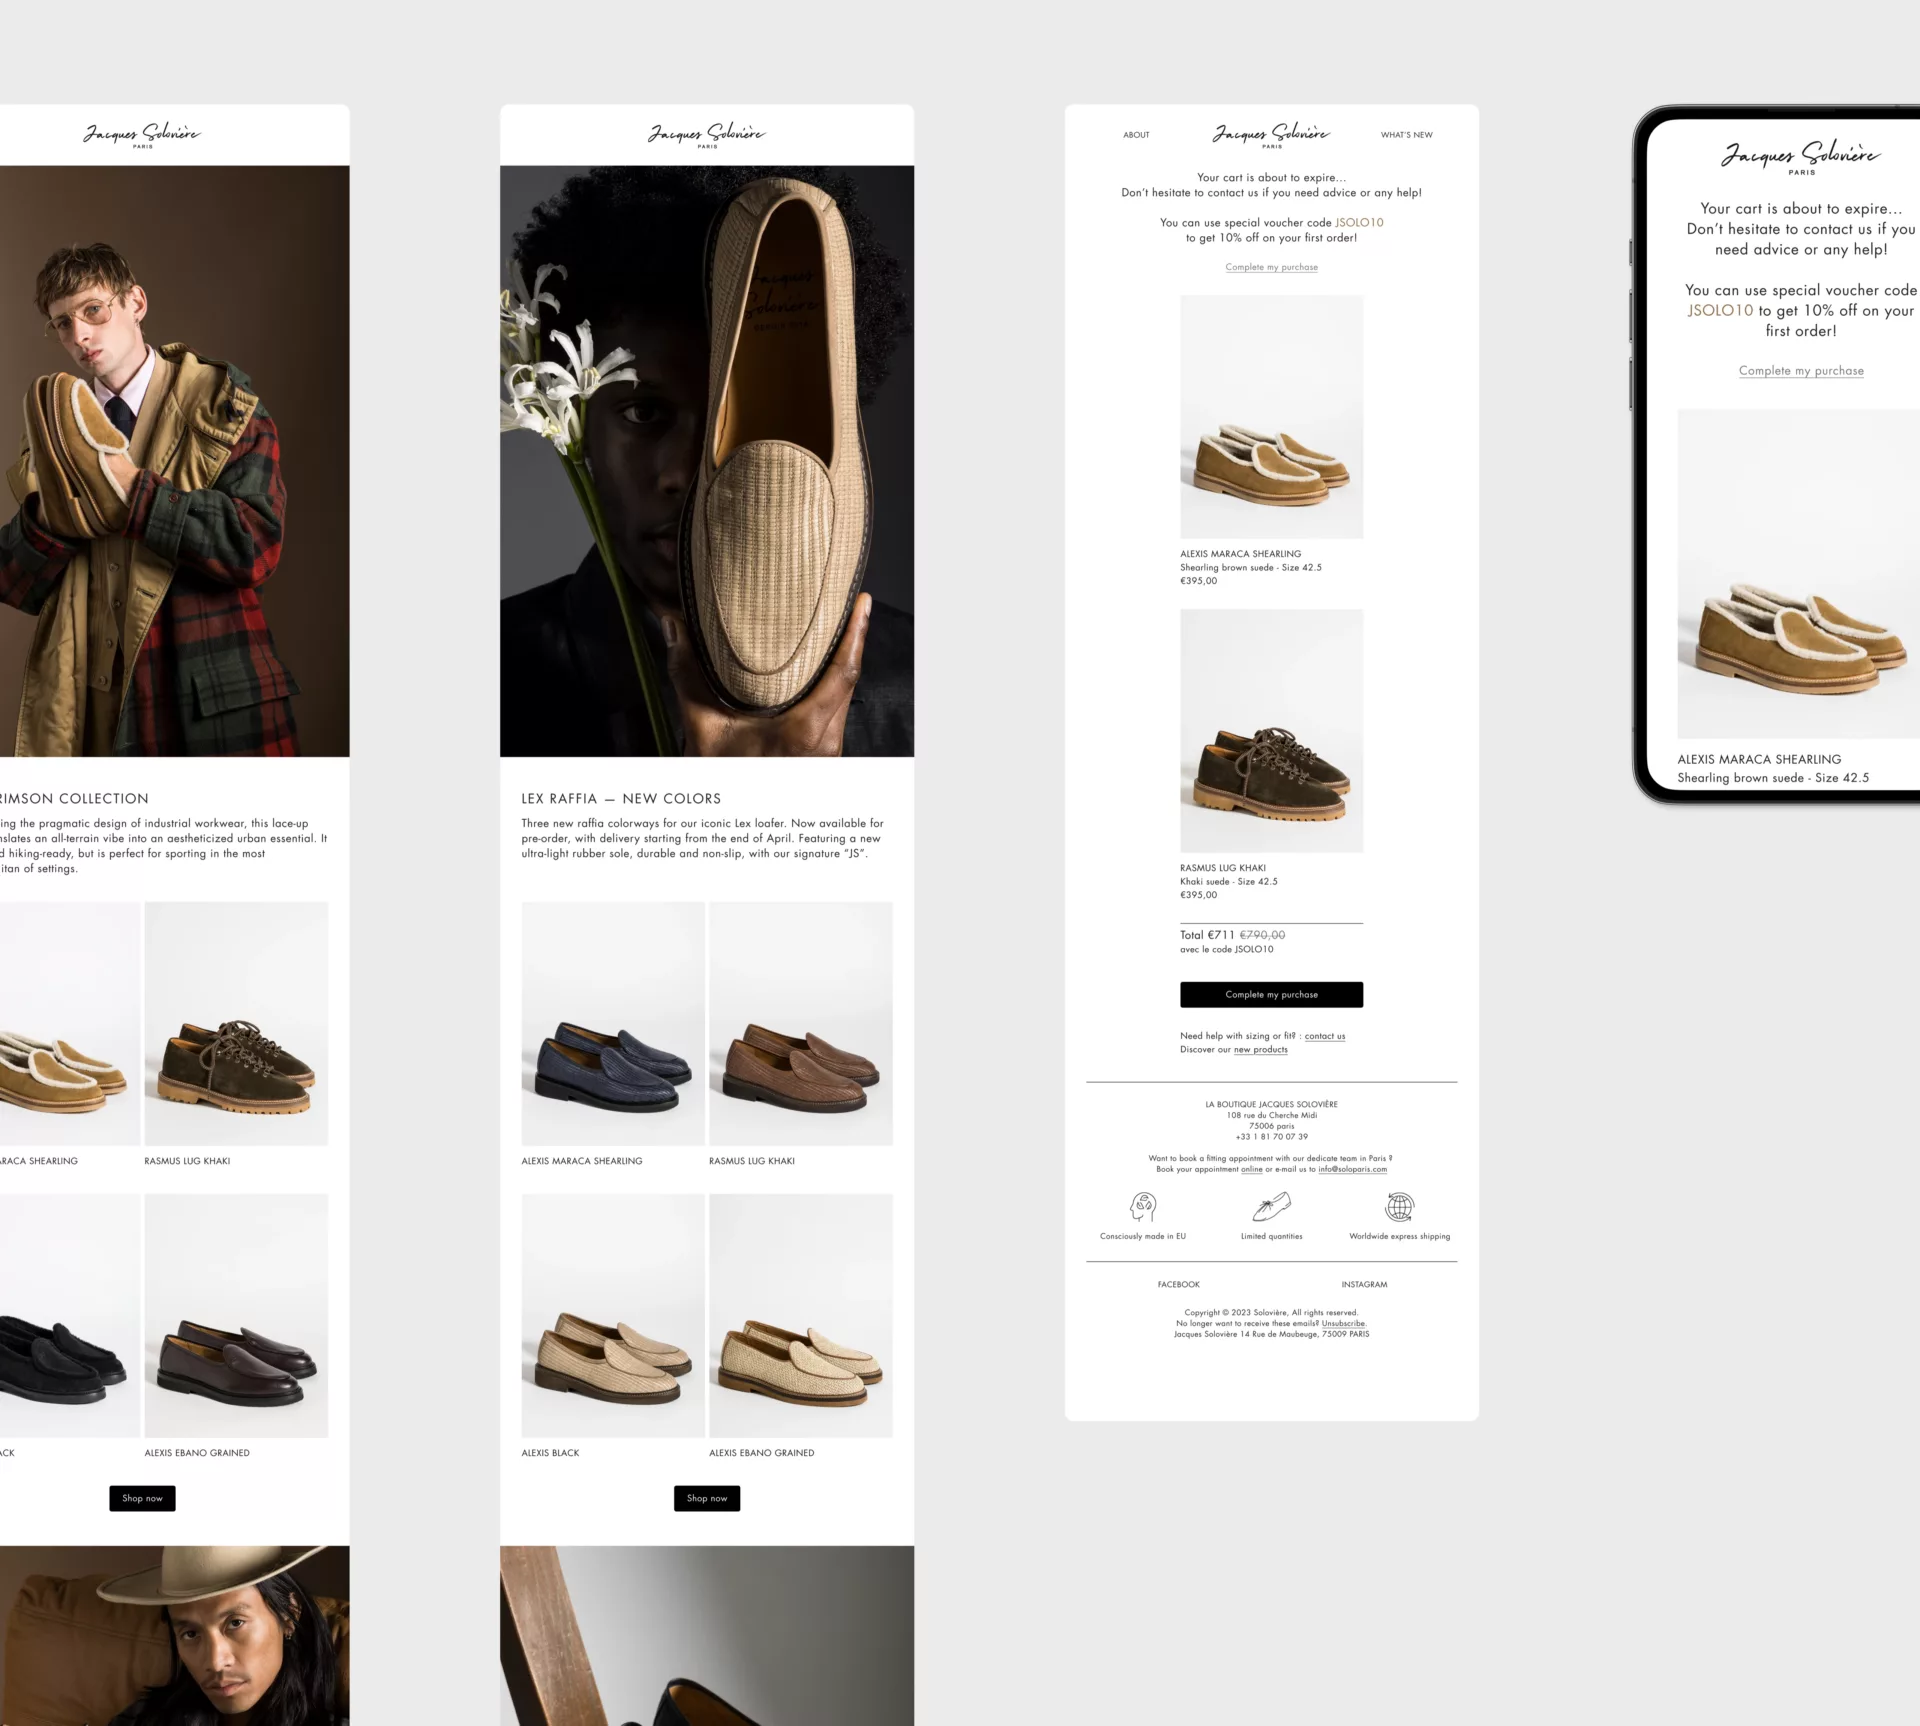Click the LEX RAFFIA — NEW COLORS heading
The height and width of the screenshot is (1726, 1920).
click(621, 799)
